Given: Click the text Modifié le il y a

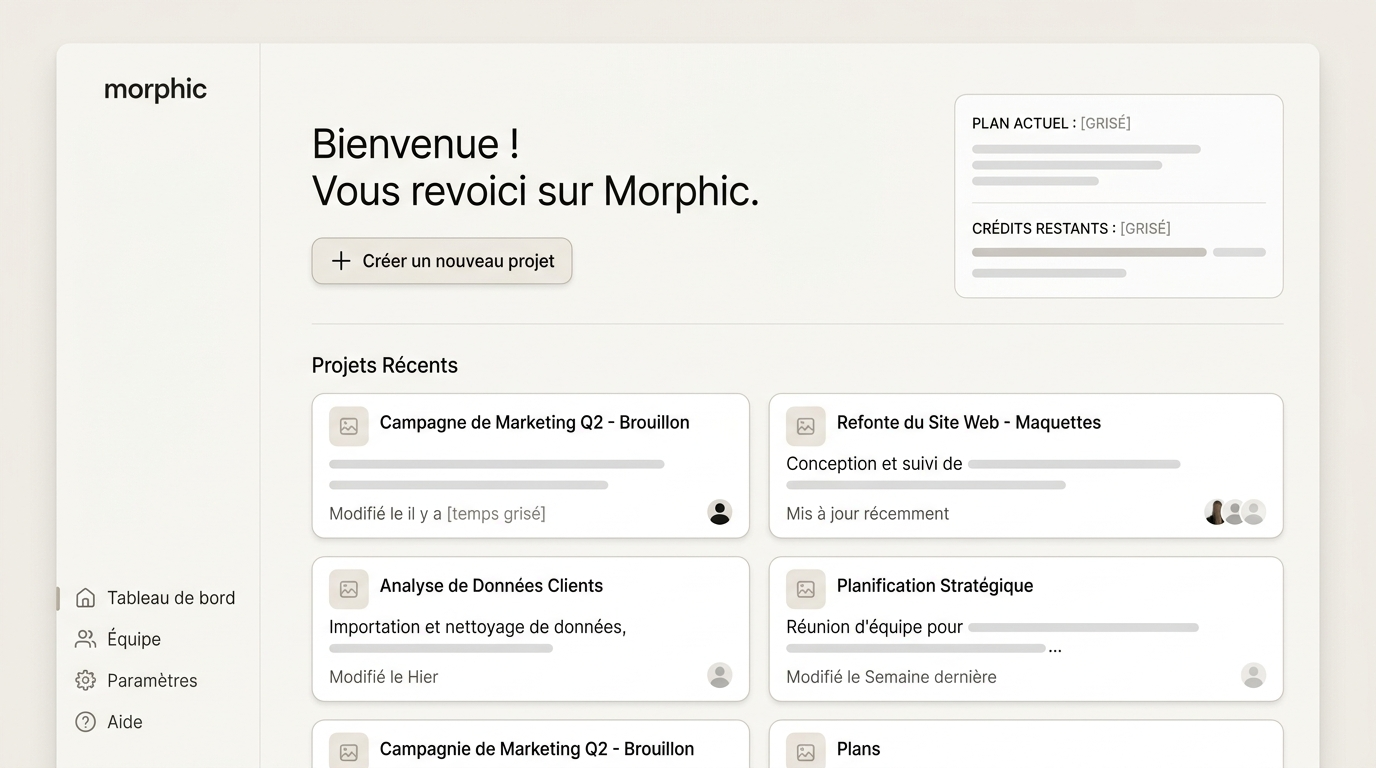Looking at the screenshot, I should click(x=385, y=514).
